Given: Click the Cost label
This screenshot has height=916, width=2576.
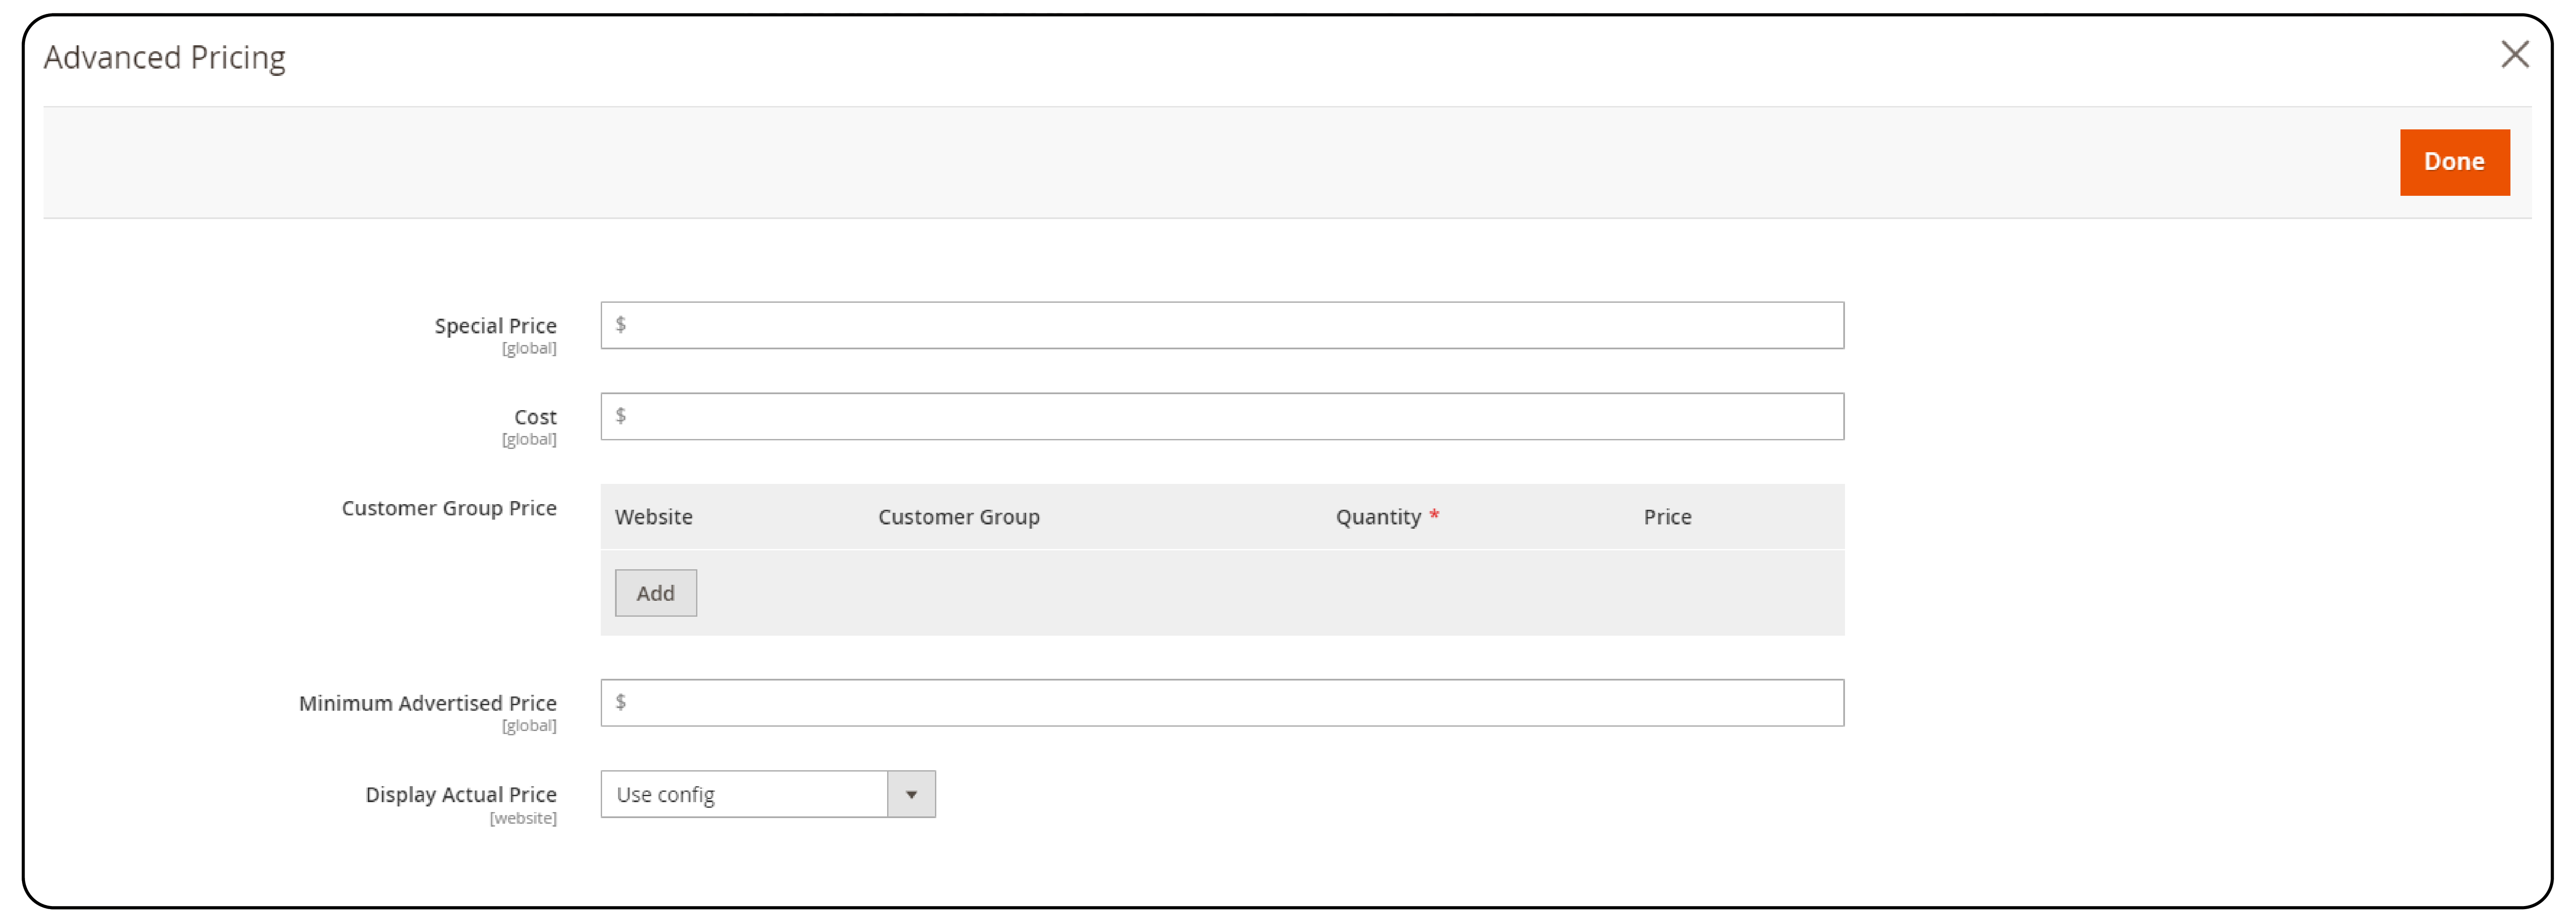Looking at the screenshot, I should click(x=535, y=417).
